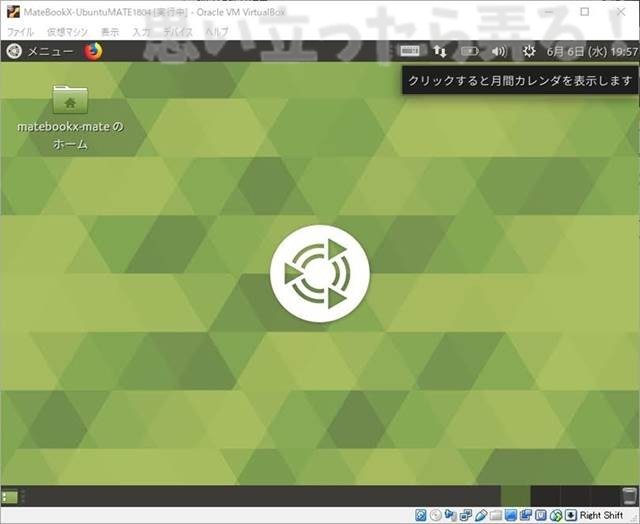
Task: Open the Ubuntu MATE メニュー menu
Action: [x=39, y=51]
